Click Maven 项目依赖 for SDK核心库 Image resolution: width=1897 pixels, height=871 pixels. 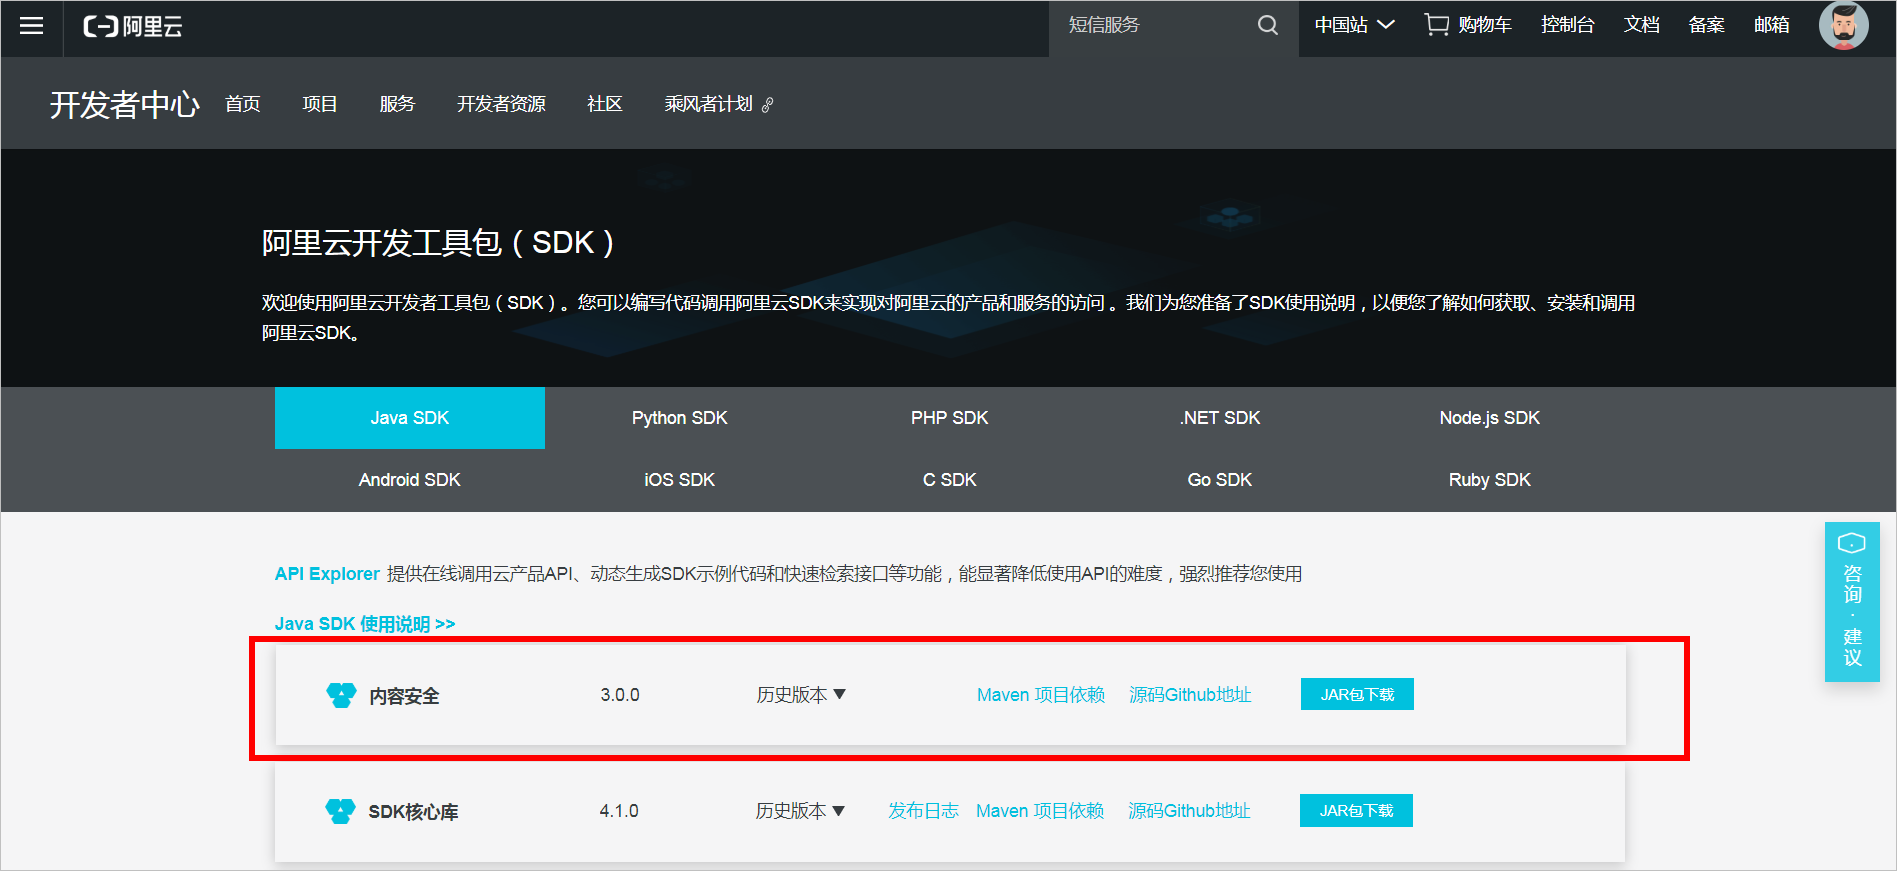[1040, 811]
